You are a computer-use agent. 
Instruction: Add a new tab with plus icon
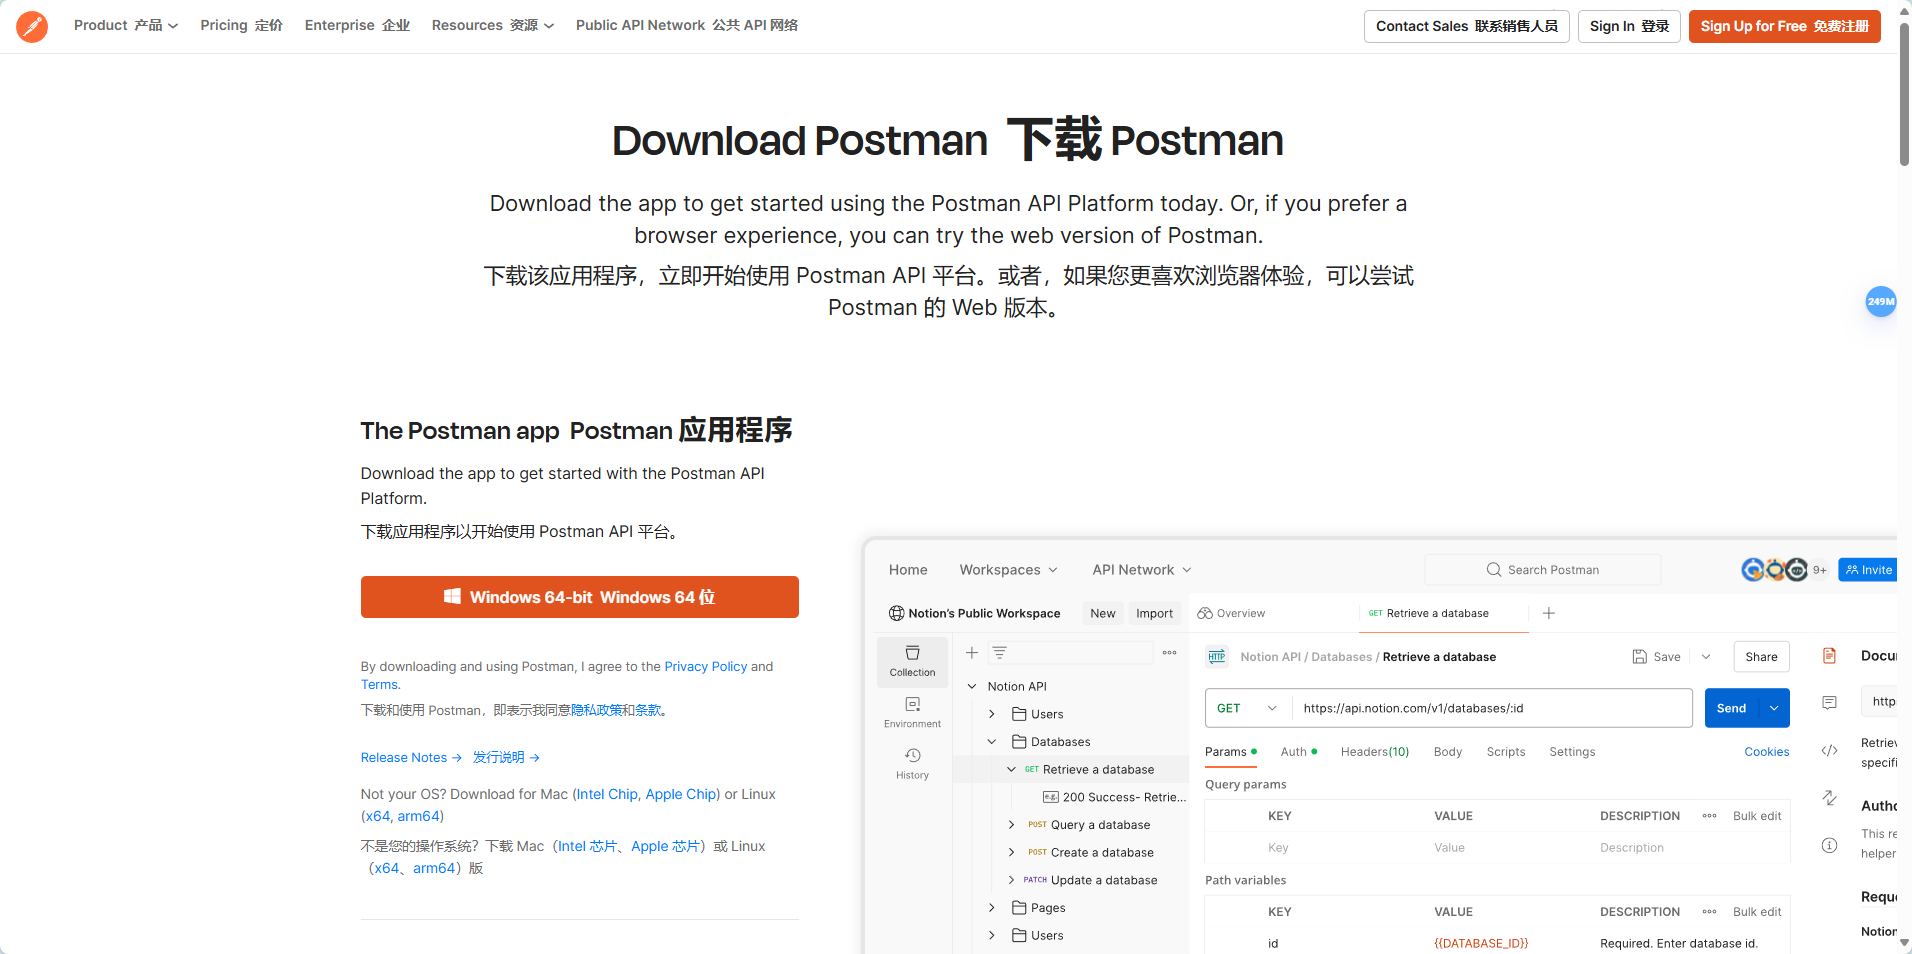click(x=1548, y=613)
